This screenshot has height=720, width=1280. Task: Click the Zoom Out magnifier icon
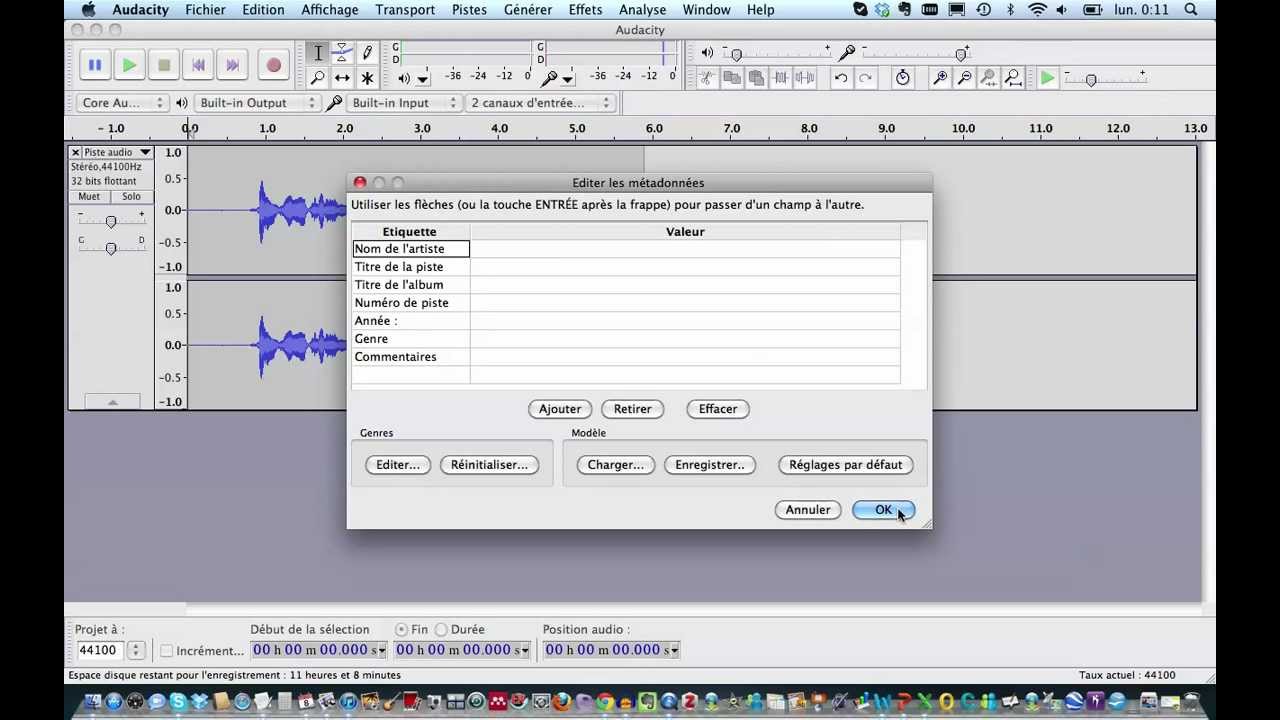tap(964, 77)
